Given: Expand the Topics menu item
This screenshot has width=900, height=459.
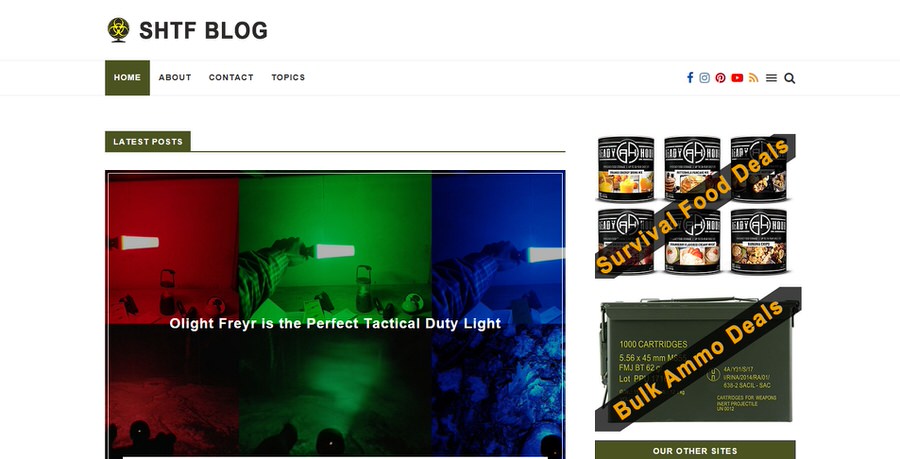Looking at the screenshot, I should (x=288, y=77).
